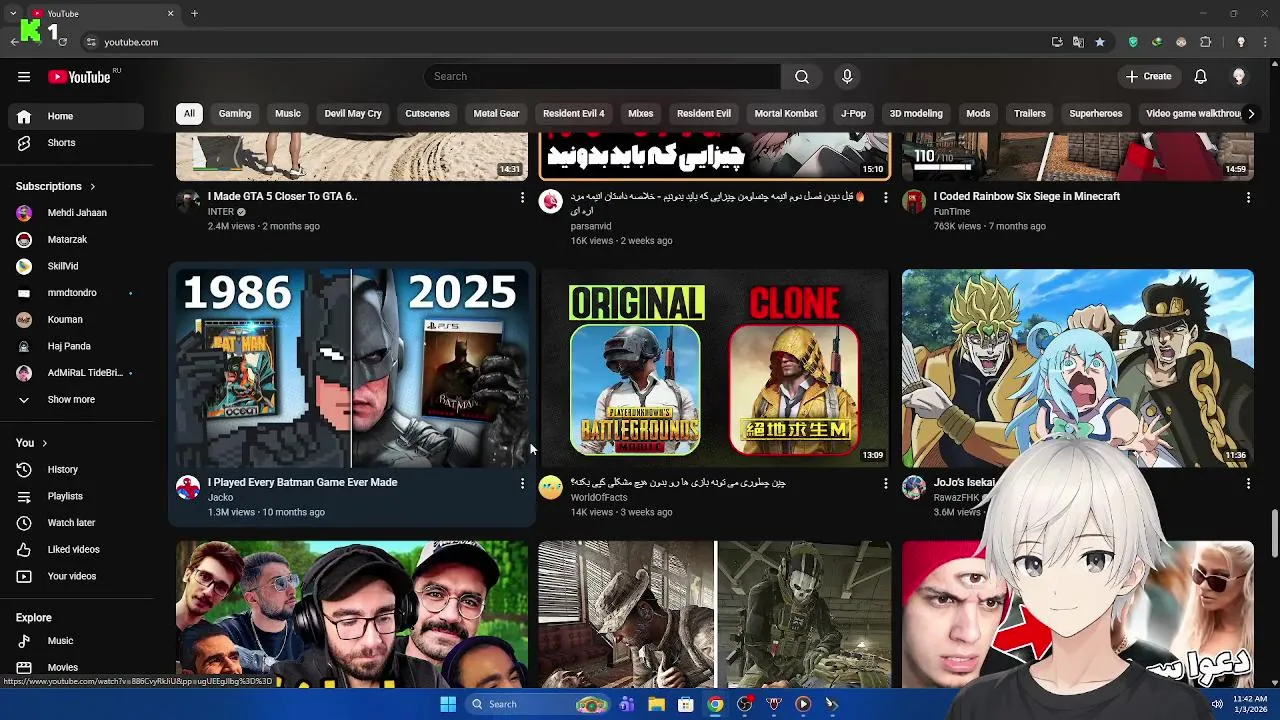Open File Explorer from taskbar

(x=656, y=704)
